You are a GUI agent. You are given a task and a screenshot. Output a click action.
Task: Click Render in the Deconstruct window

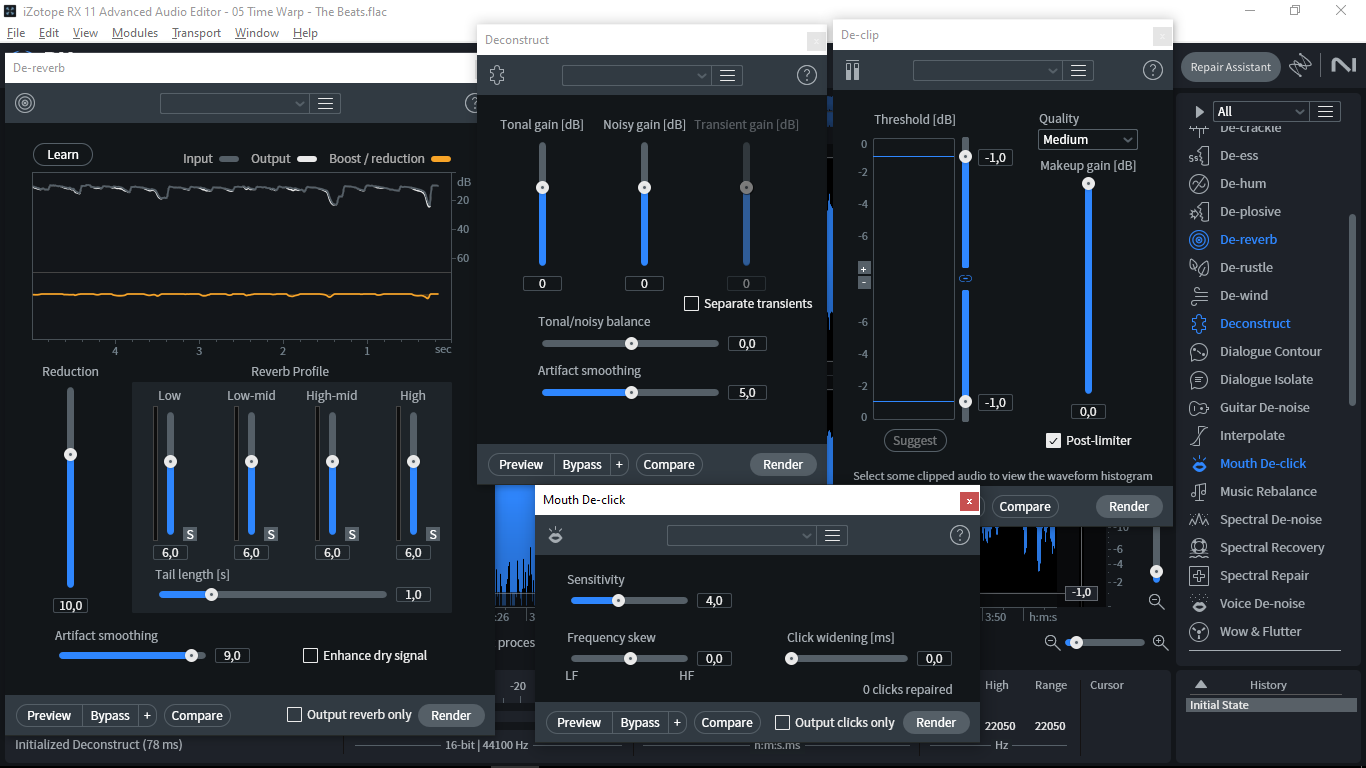point(783,464)
